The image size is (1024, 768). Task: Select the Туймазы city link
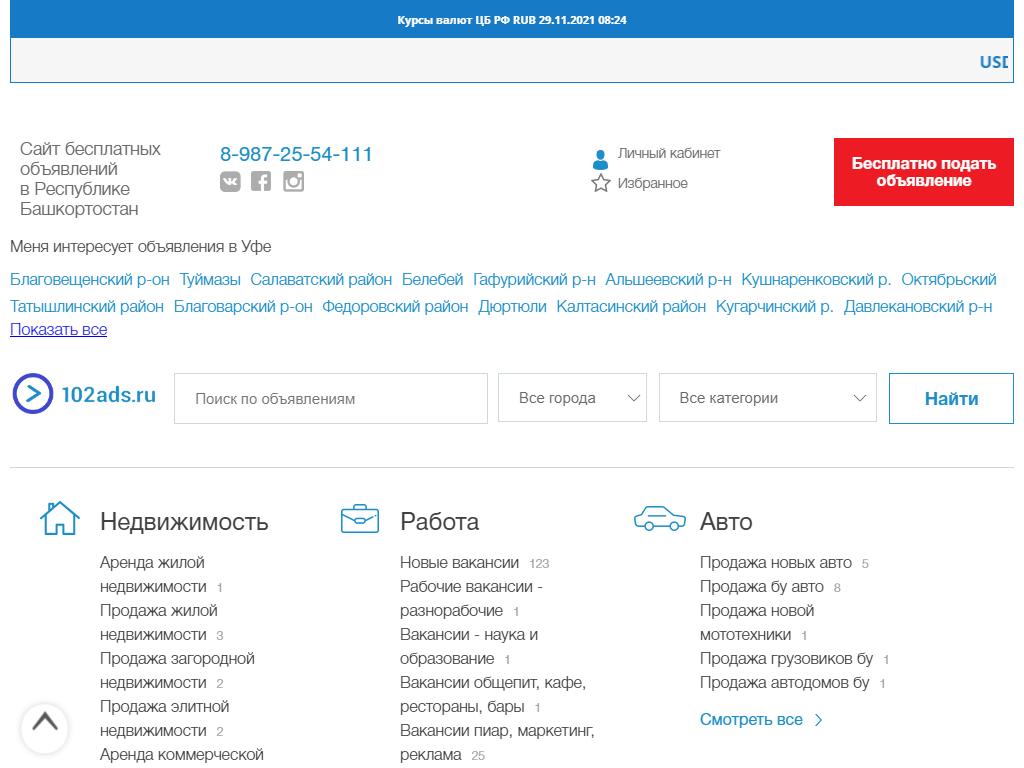coord(210,279)
